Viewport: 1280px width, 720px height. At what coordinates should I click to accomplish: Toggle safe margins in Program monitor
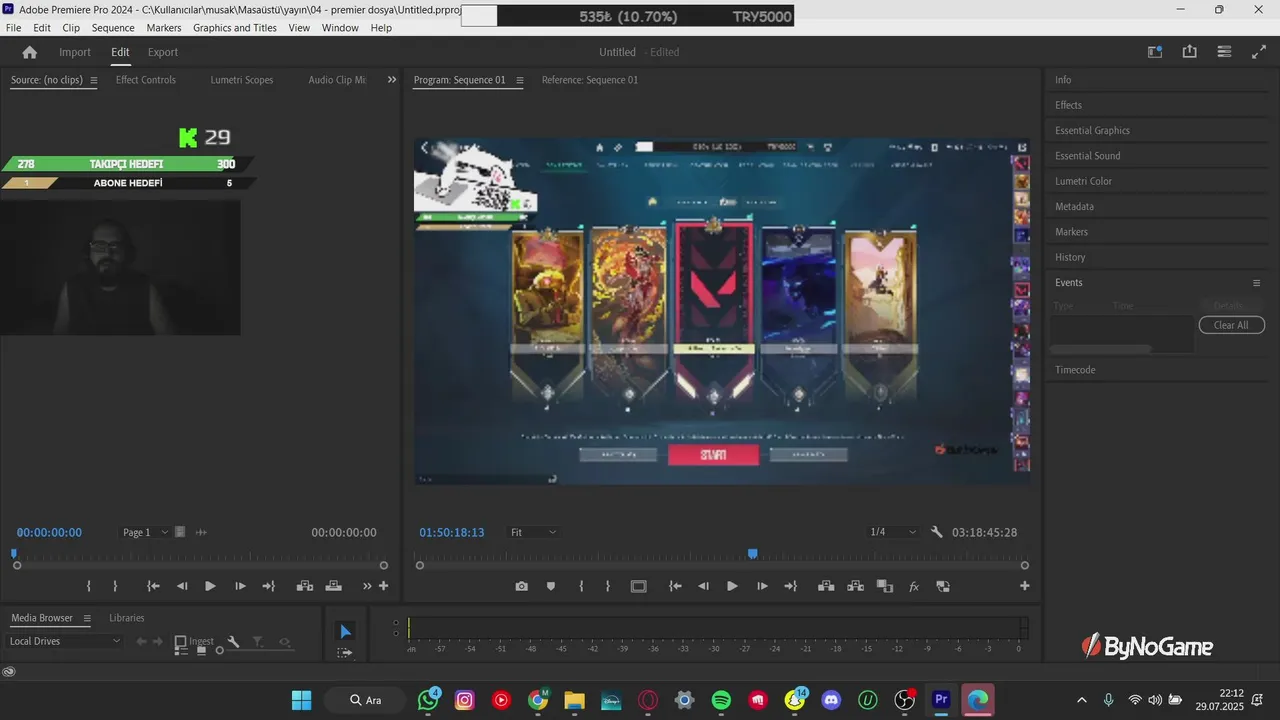[639, 586]
